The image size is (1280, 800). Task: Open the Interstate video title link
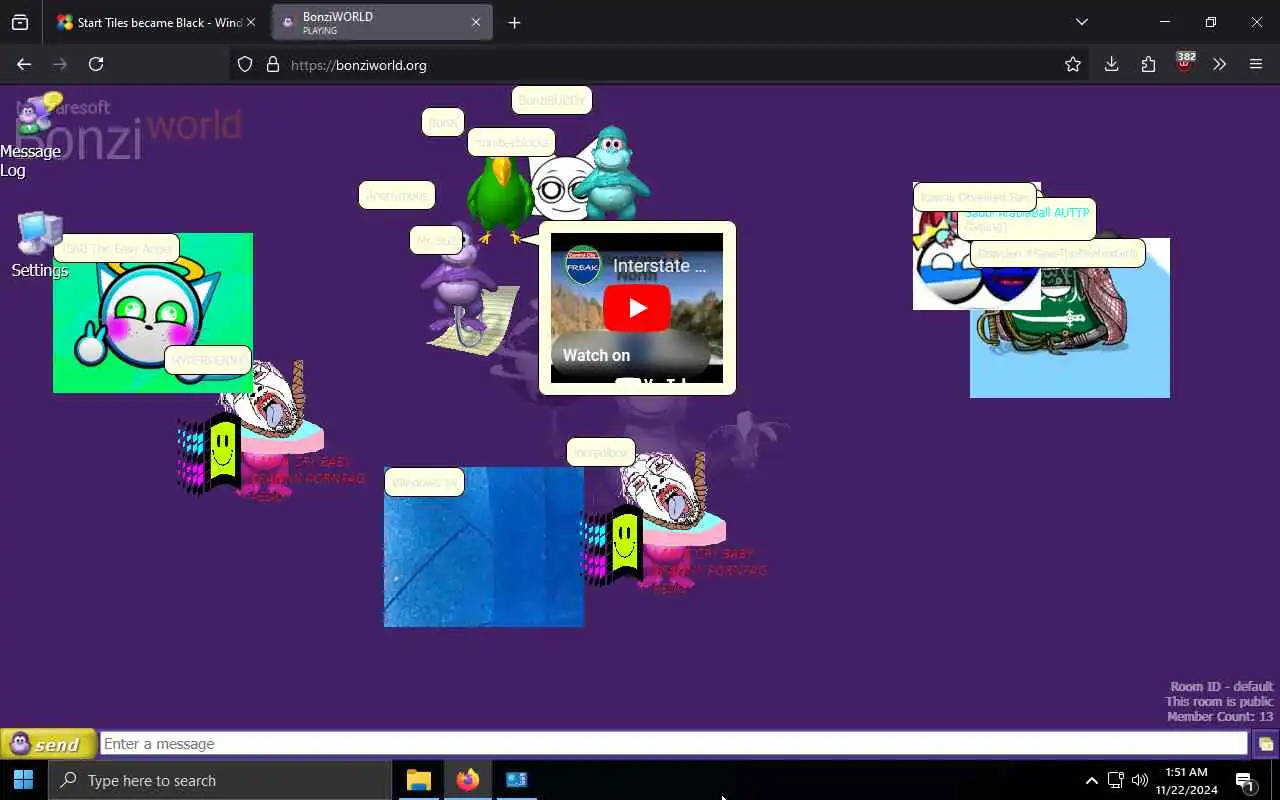pos(660,266)
